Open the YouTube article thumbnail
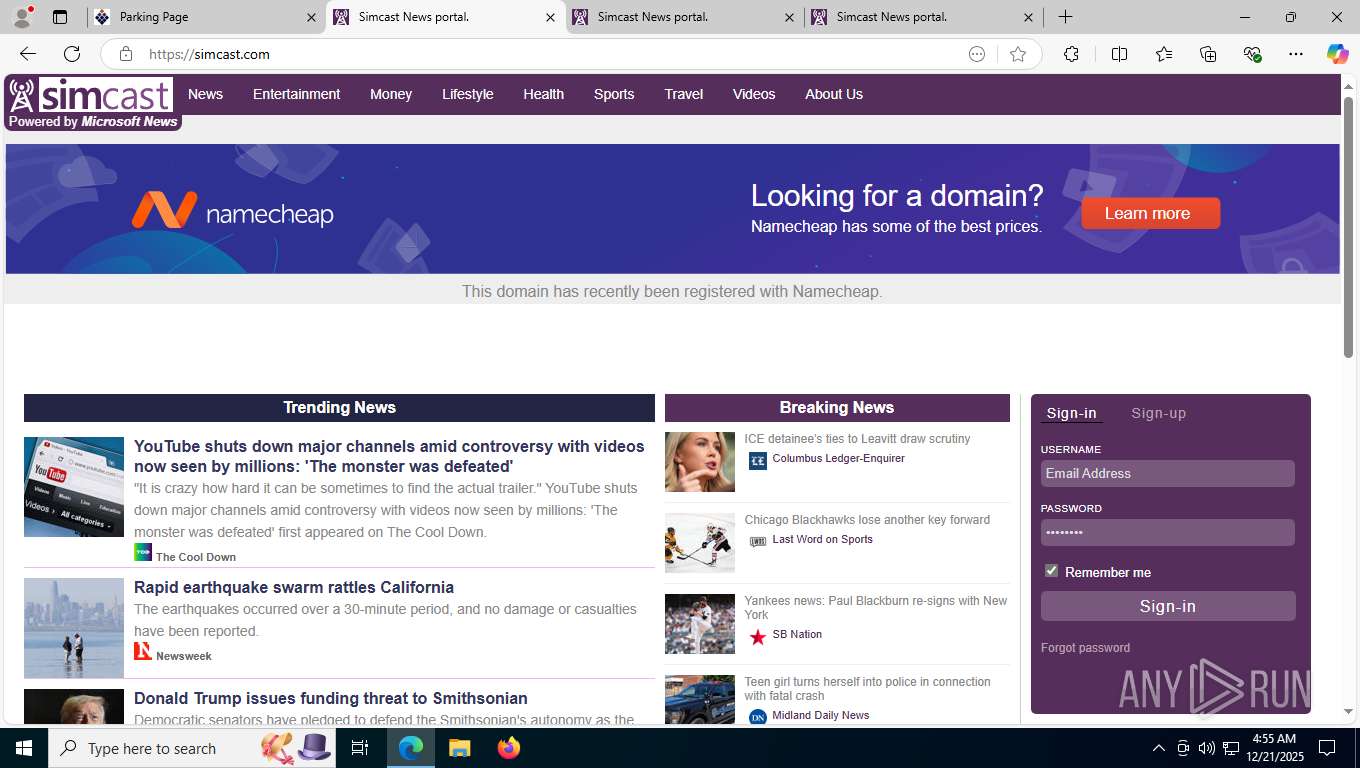Viewport: 1360px width, 768px height. pyautogui.click(x=74, y=487)
